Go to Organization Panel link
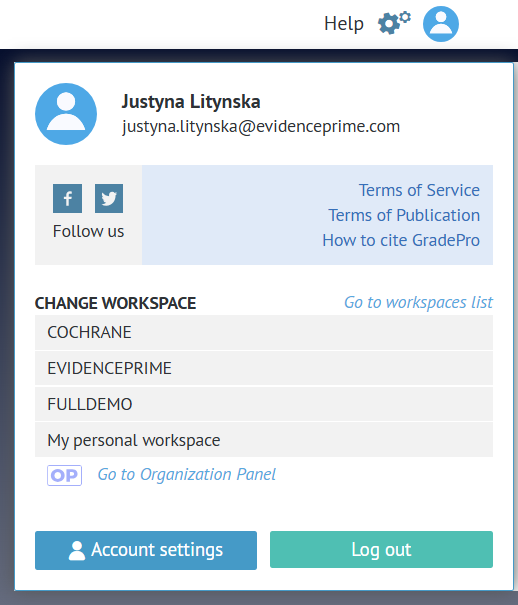The width and height of the screenshot is (518, 605). point(187,475)
